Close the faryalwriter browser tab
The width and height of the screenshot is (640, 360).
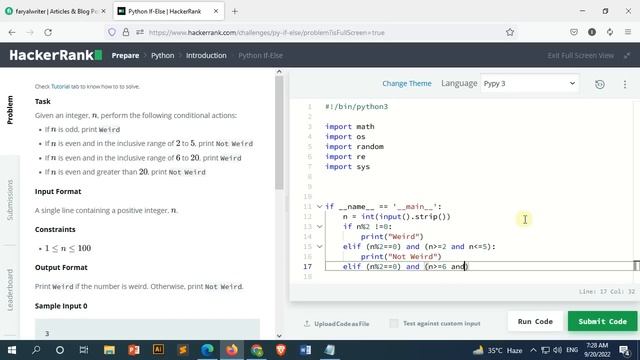[x=103, y=11]
